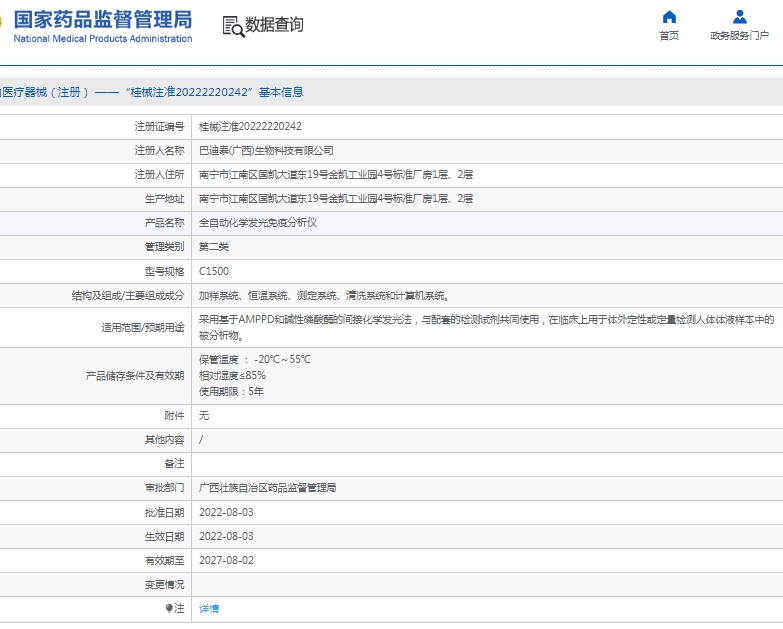Click the 数据查询 search document icon

pyautogui.click(x=233, y=26)
